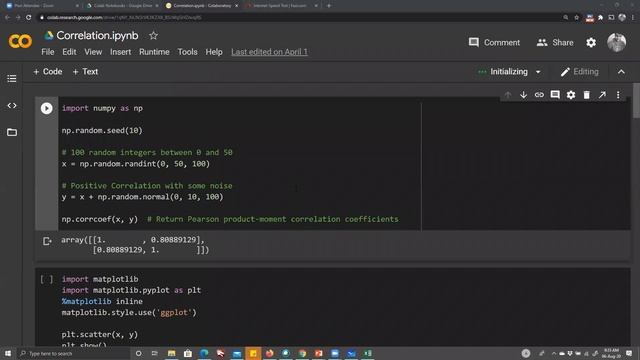The width and height of the screenshot is (640, 360).
Task: Open the code snippets sidebar panel
Action: point(12,106)
